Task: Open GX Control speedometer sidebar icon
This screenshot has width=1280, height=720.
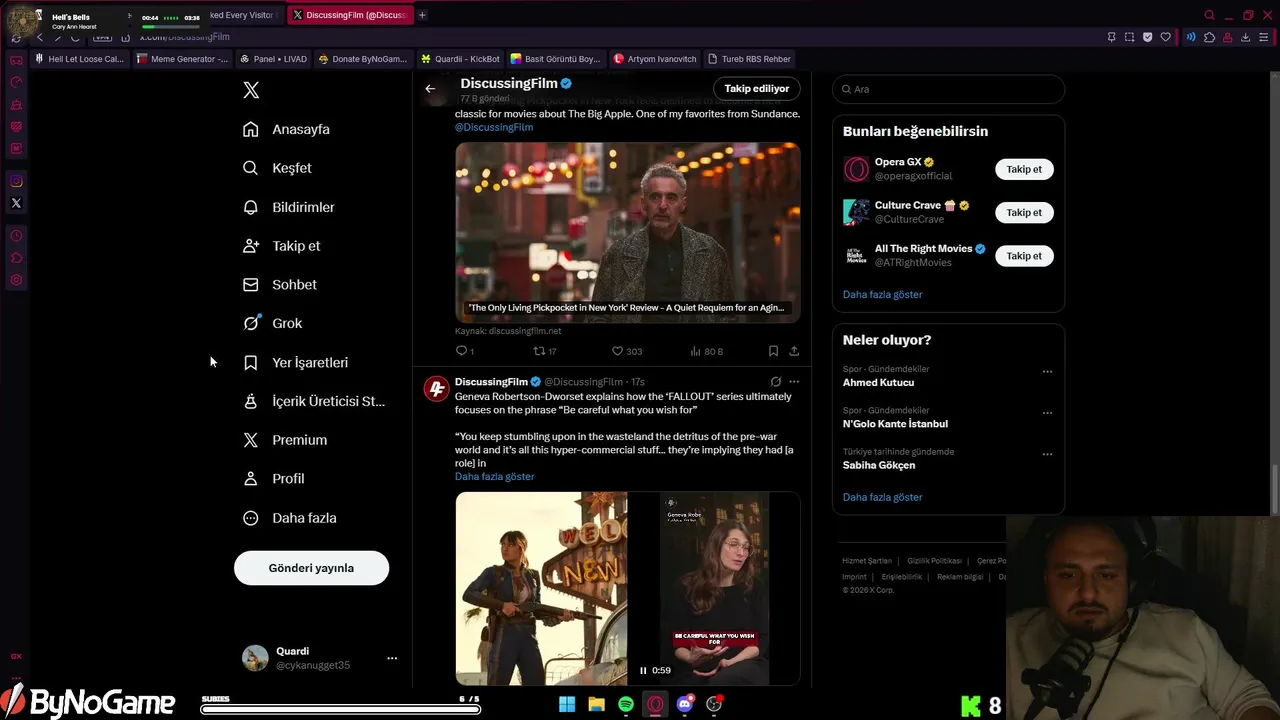Action: (16, 83)
